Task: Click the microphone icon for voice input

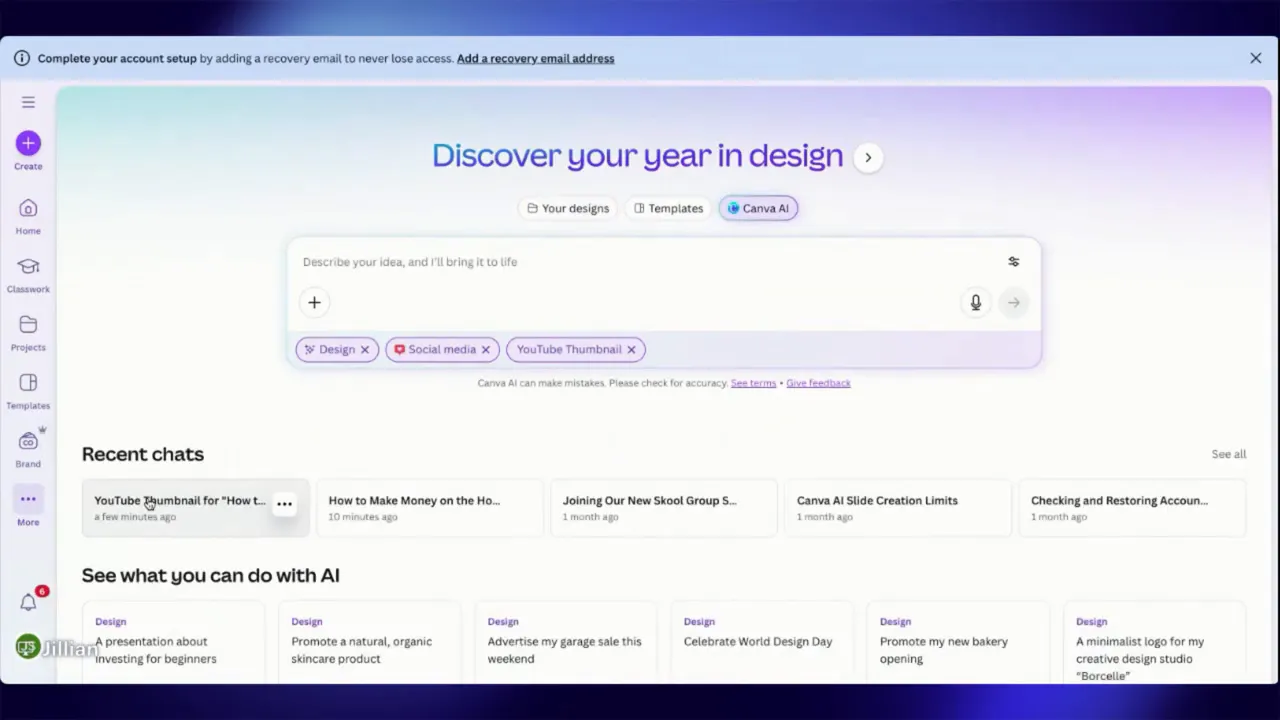Action: (975, 302)
